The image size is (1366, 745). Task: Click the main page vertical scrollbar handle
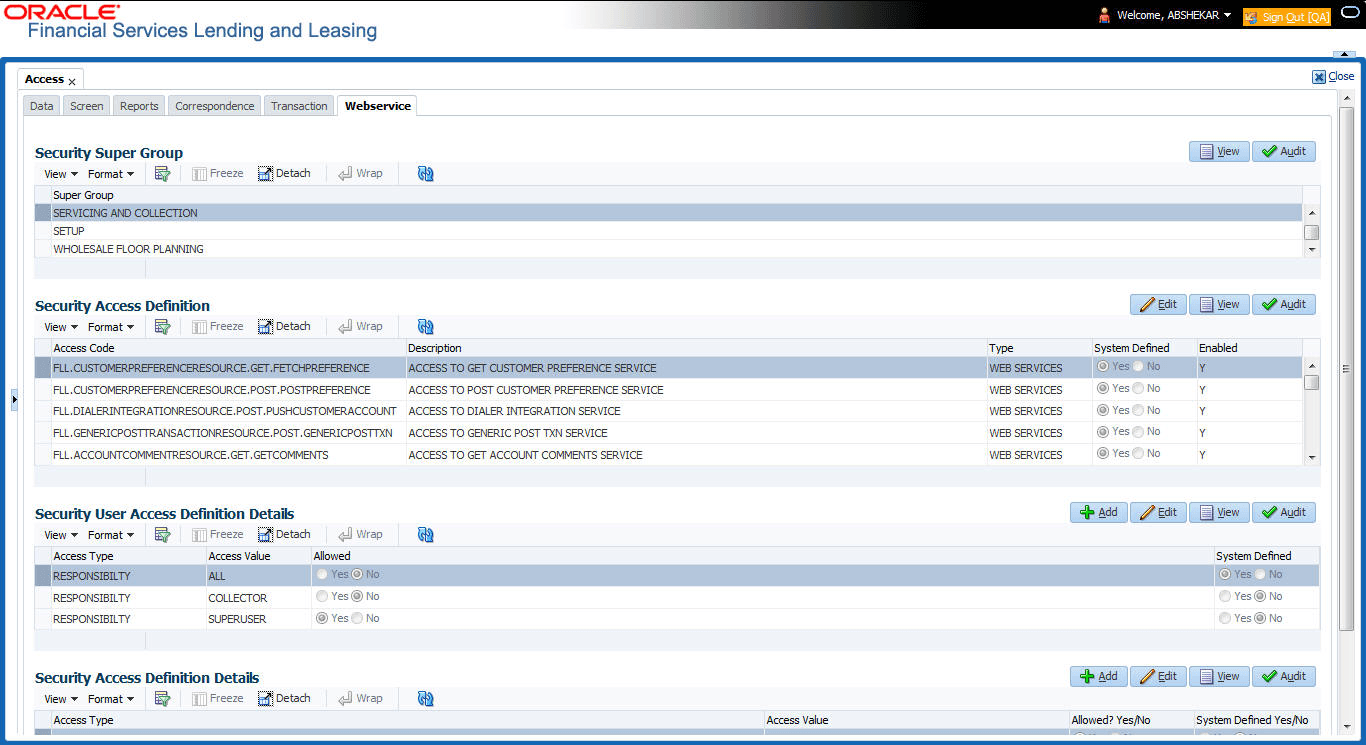1344,368
